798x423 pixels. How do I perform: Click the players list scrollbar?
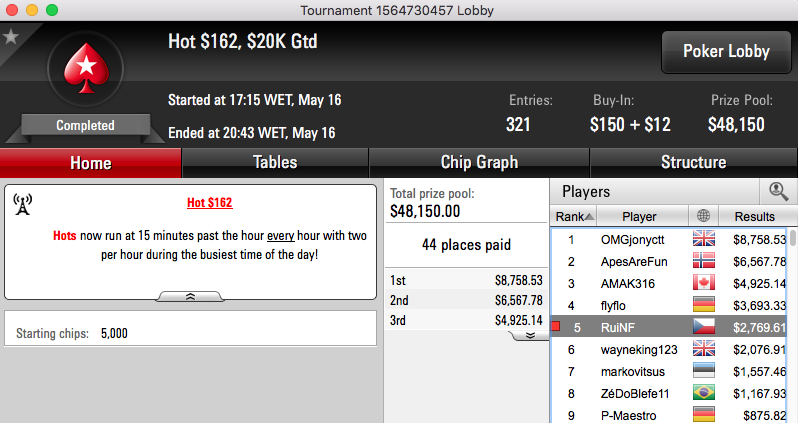tap(792, 326)
